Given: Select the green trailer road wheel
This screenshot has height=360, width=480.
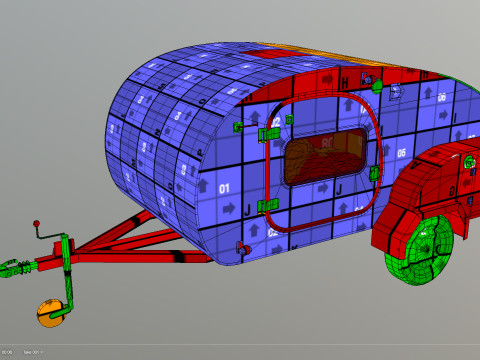Looking at the screenshot, I should 419,250.
